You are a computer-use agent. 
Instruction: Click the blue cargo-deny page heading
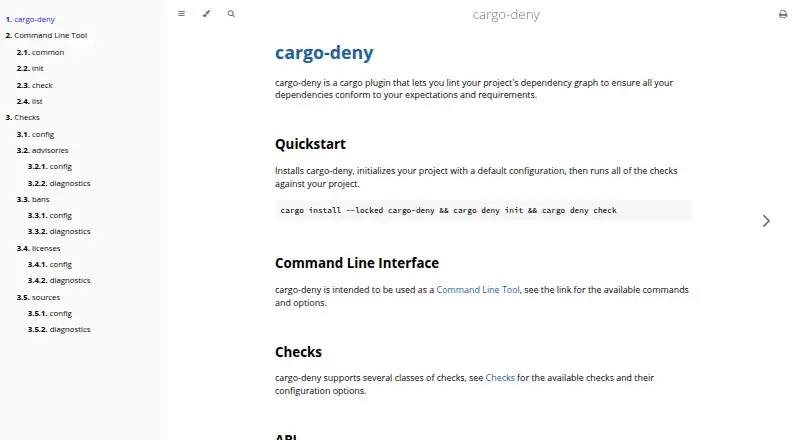[x=324, y=53]
